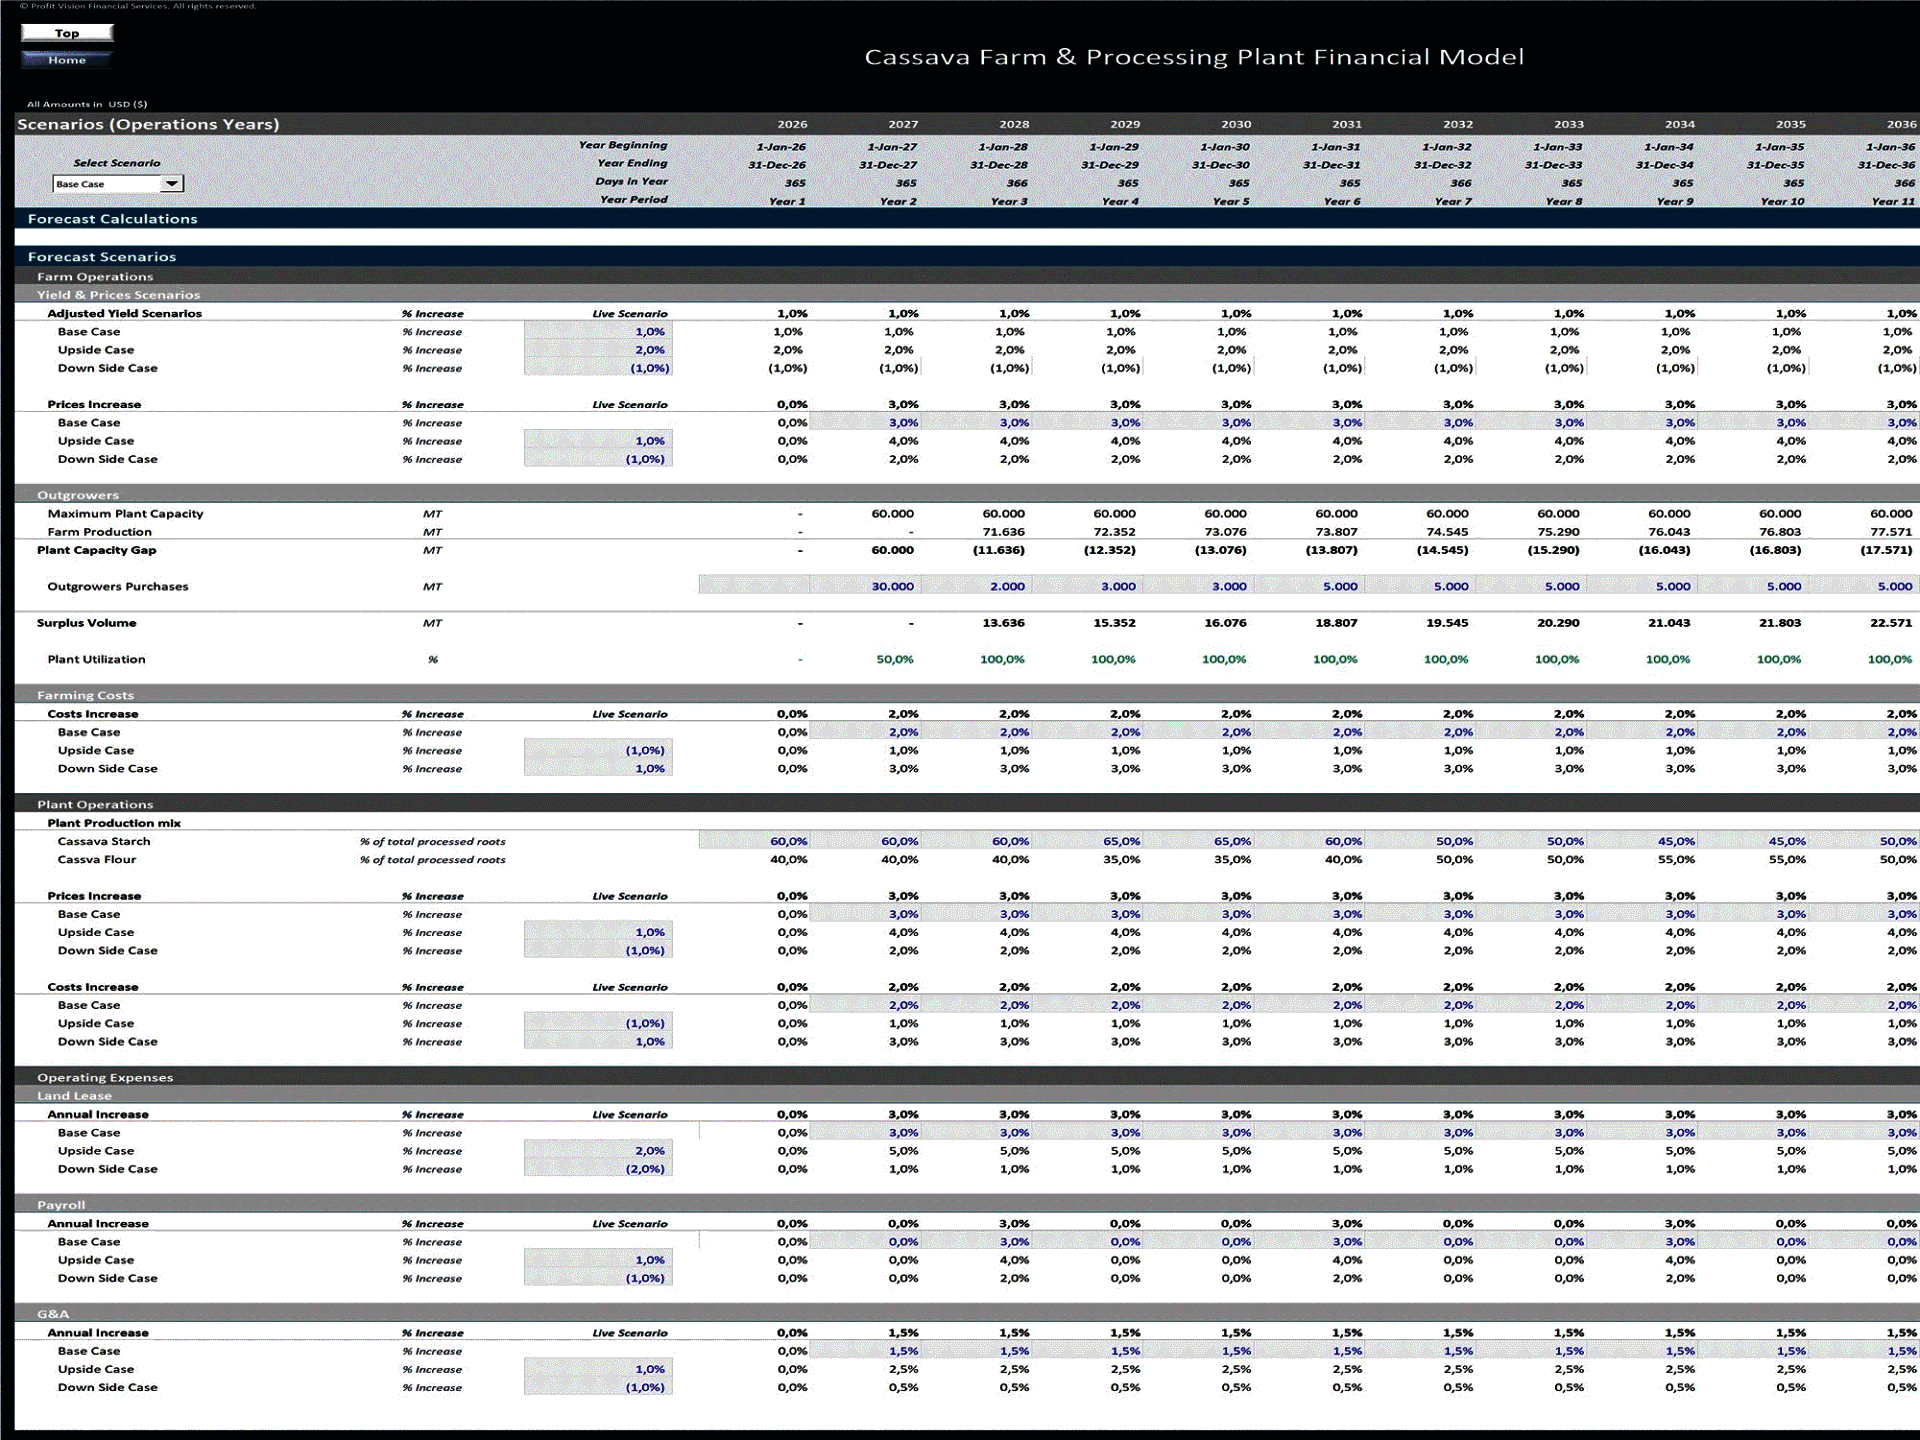
Task: Click the Outgrowers section heading
Action: (x=78, y=495)
